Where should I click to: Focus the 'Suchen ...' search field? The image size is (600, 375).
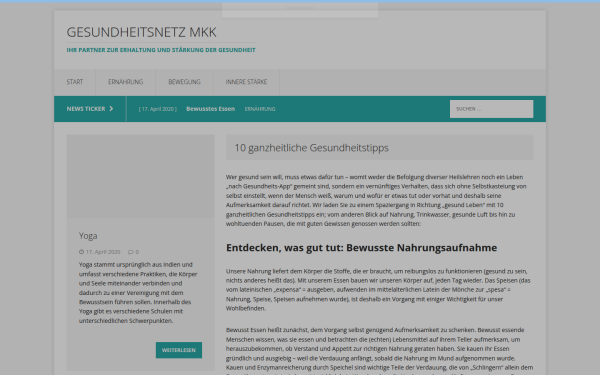click(x=491, y=109)
